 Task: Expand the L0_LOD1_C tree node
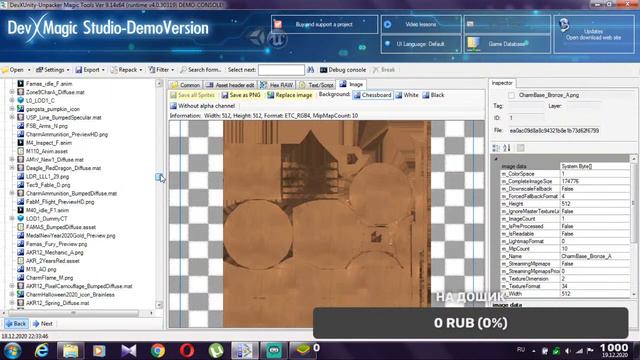[x=12, y=100]
